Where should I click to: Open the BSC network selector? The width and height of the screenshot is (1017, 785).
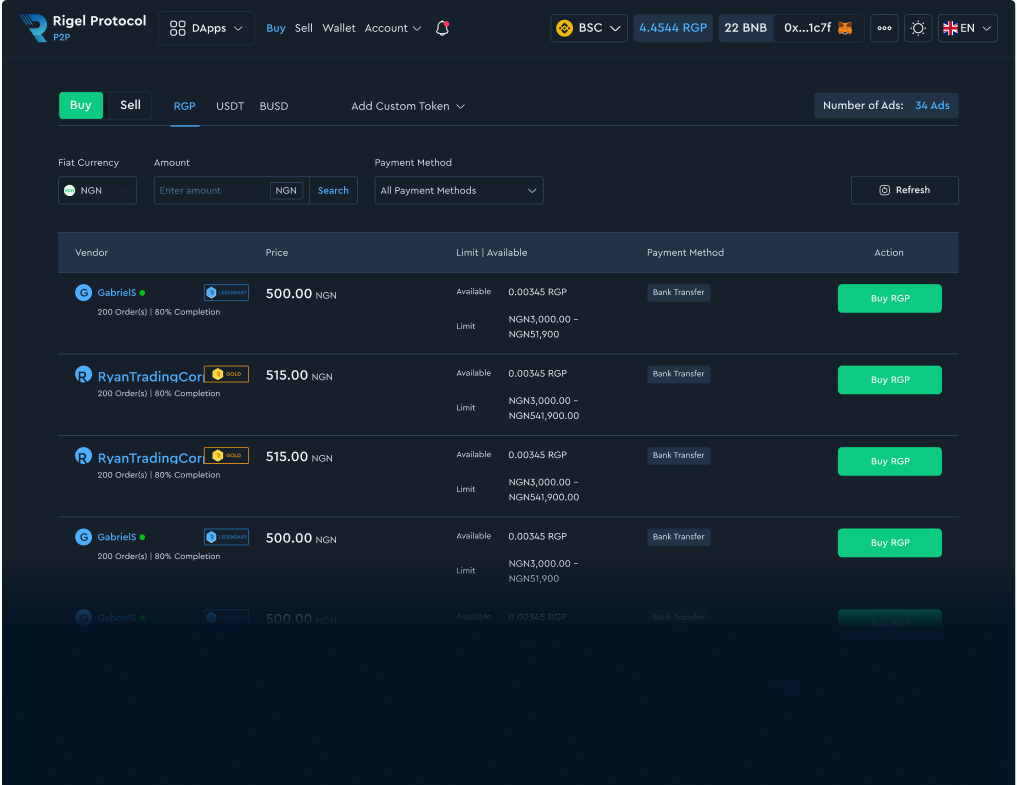[589, 28]
